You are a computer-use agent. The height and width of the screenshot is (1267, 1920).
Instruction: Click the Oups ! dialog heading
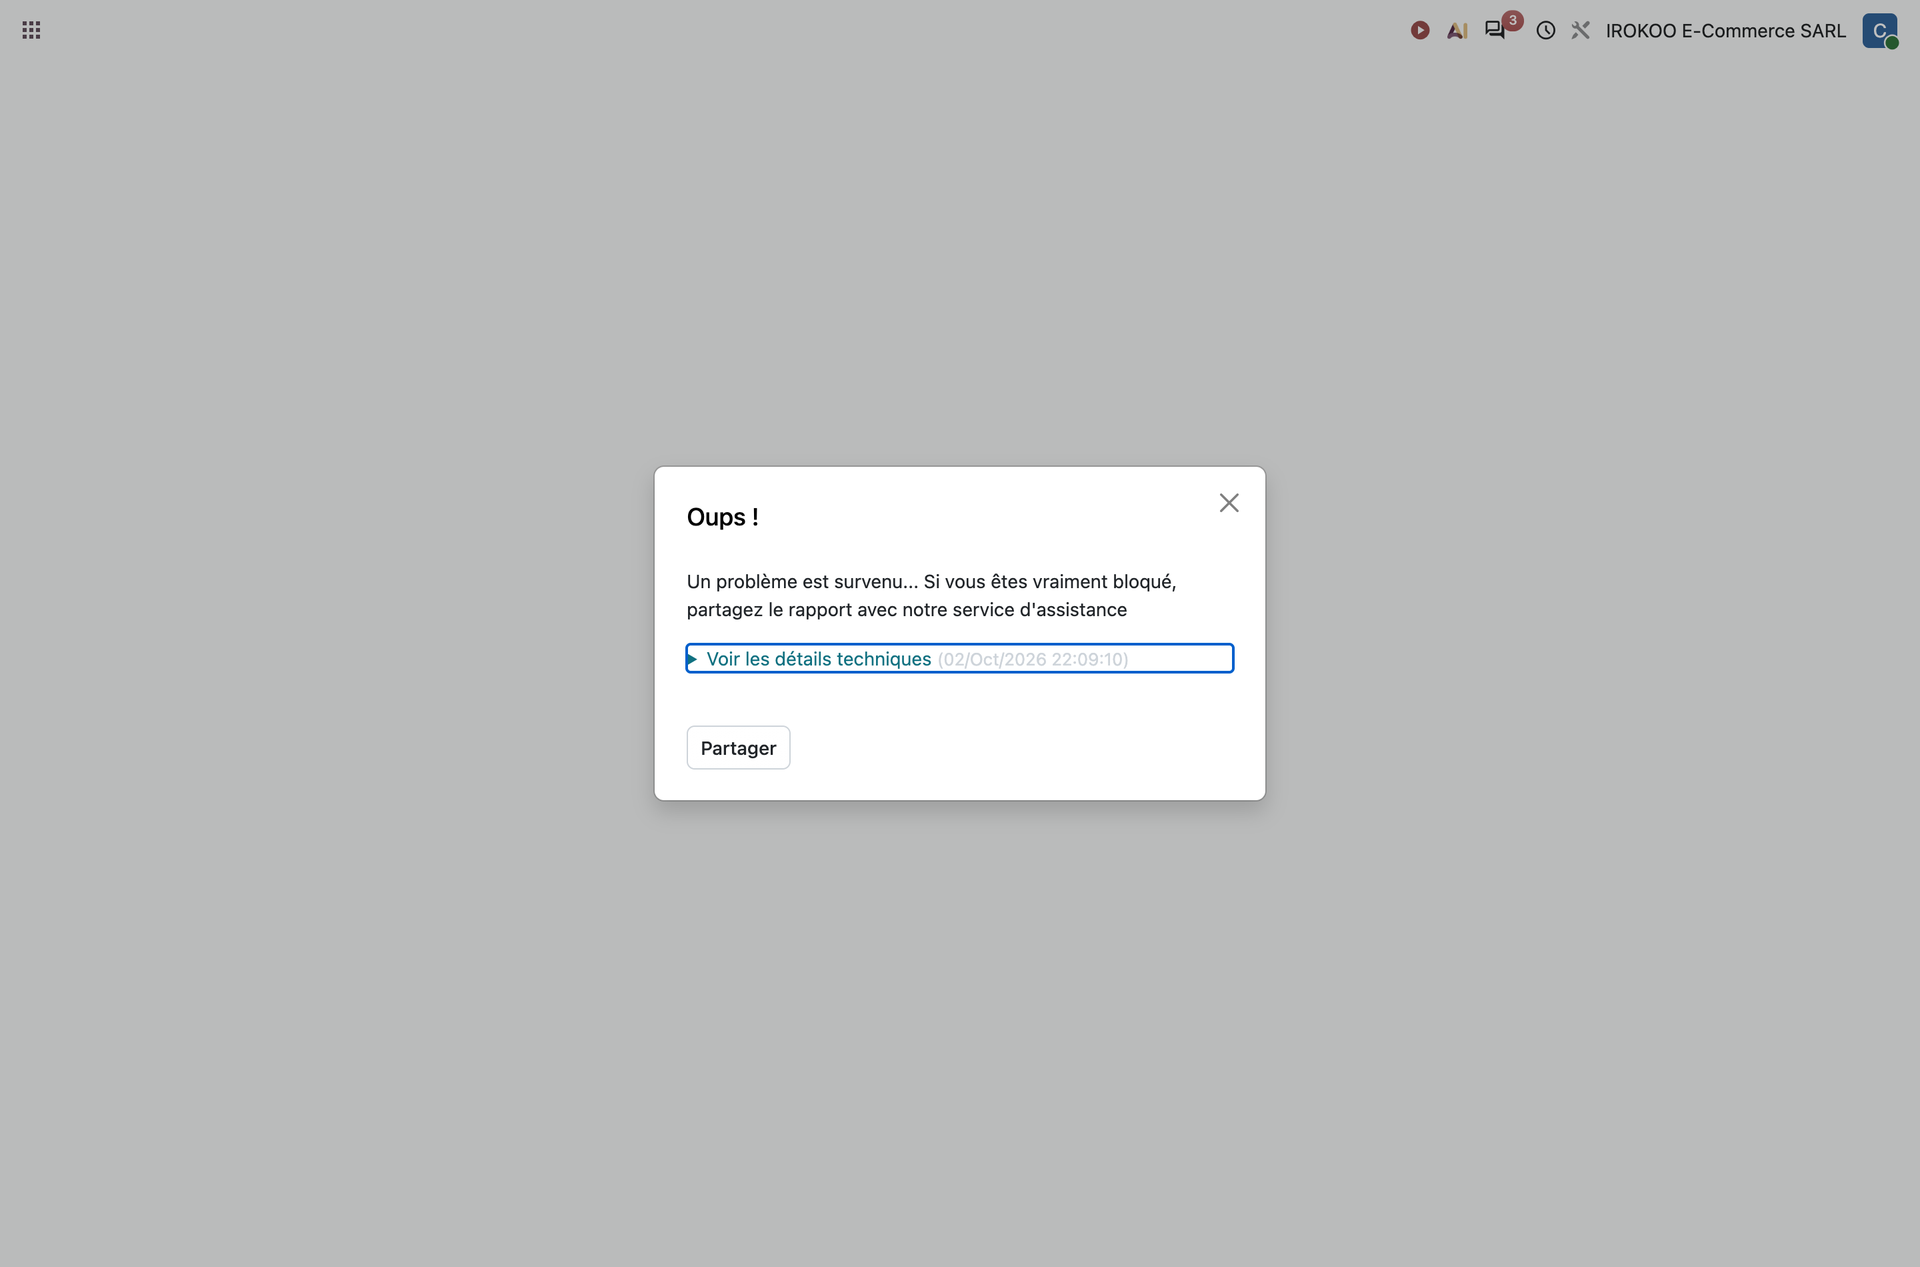coord(723,517)
